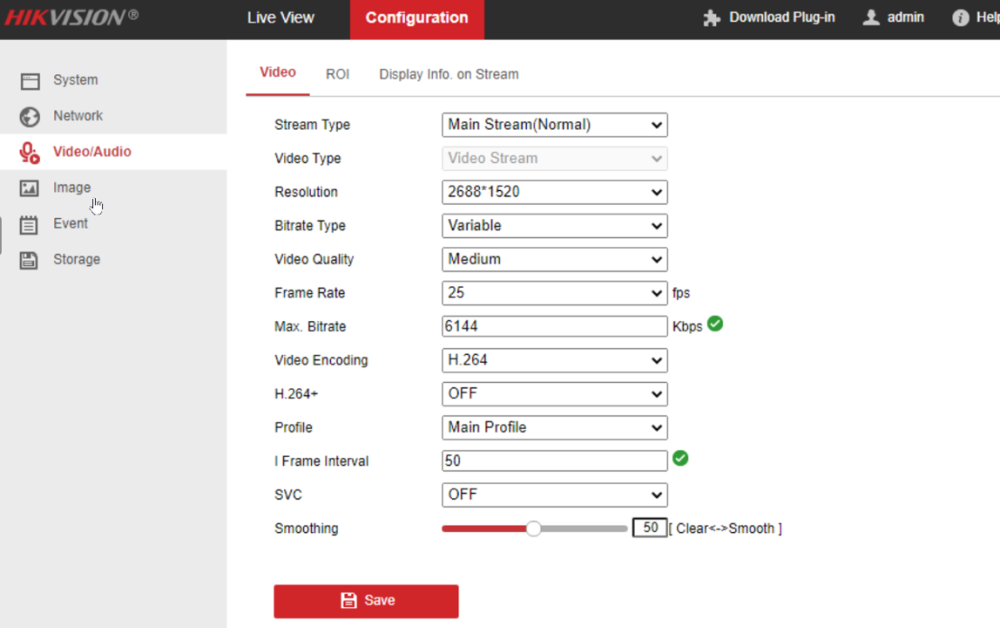
Task: Click the [ Clear<->Smooth ] label
Action: tap(725, 529)
